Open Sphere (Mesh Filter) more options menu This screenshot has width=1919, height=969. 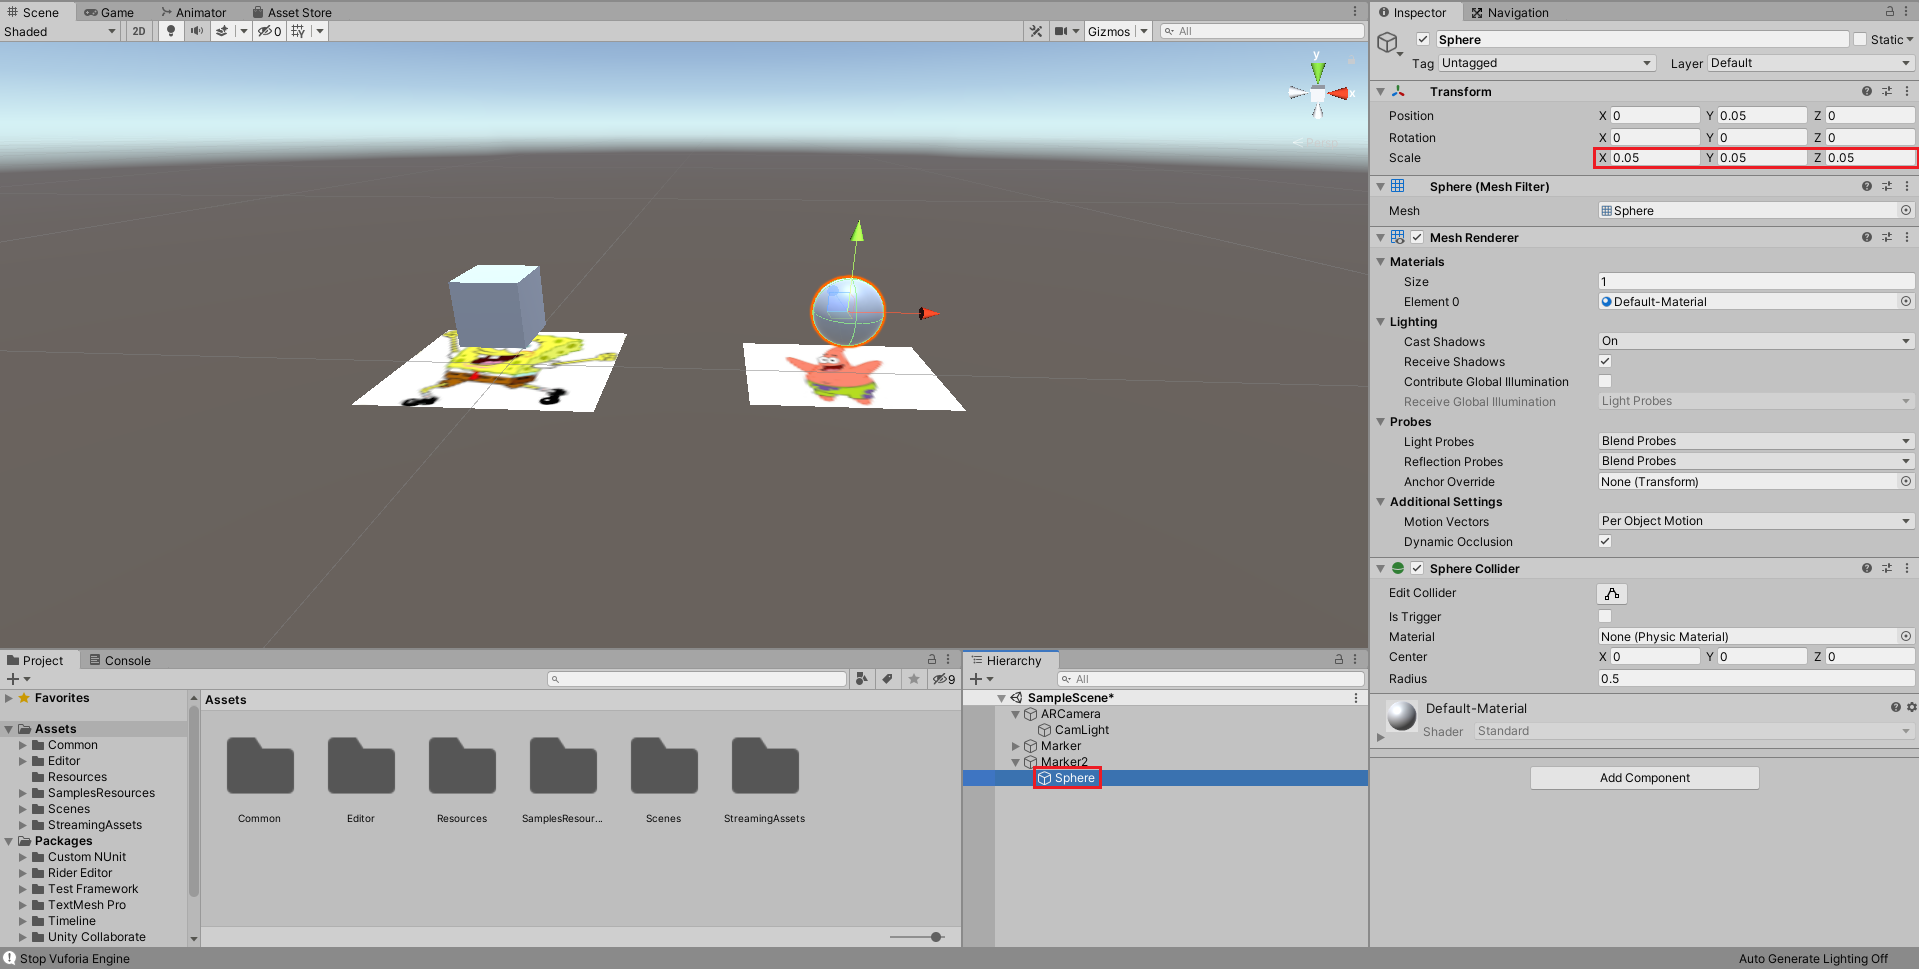pyautogui.click(x=1907, y=186)
